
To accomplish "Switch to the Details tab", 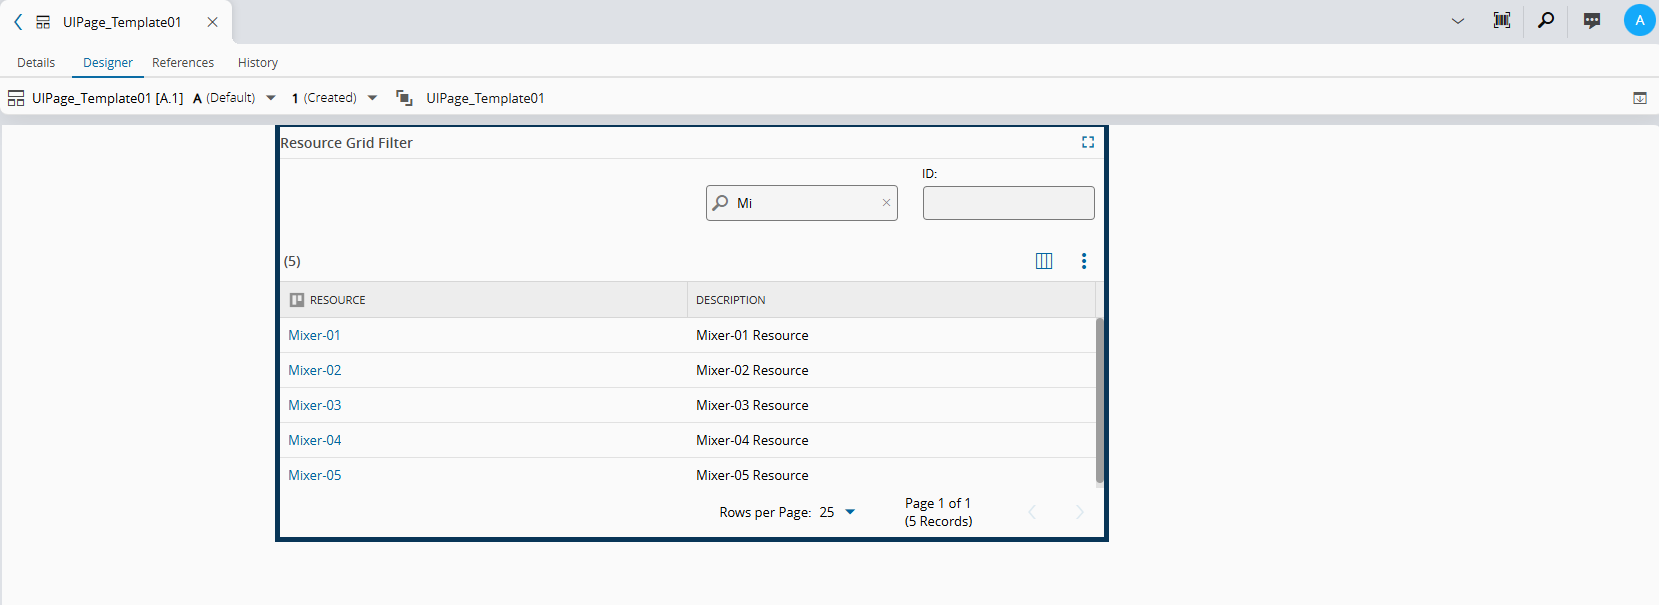I will [36, 62].
